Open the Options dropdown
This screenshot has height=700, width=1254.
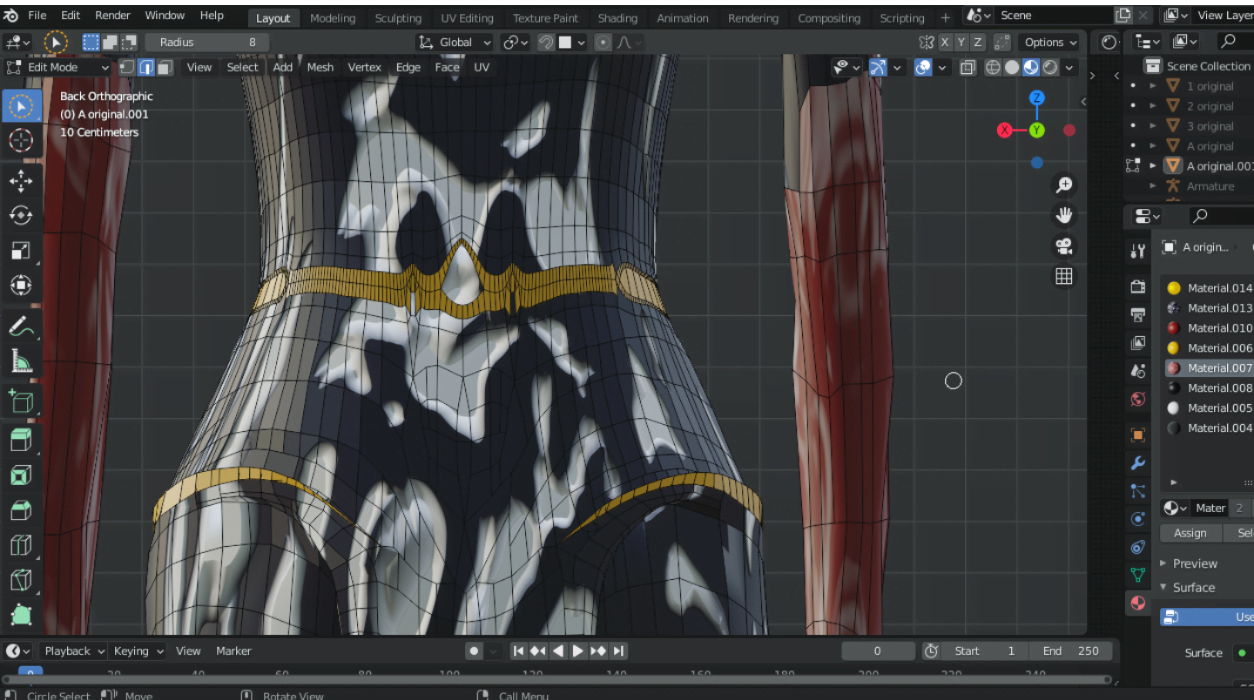(1050, 42)
